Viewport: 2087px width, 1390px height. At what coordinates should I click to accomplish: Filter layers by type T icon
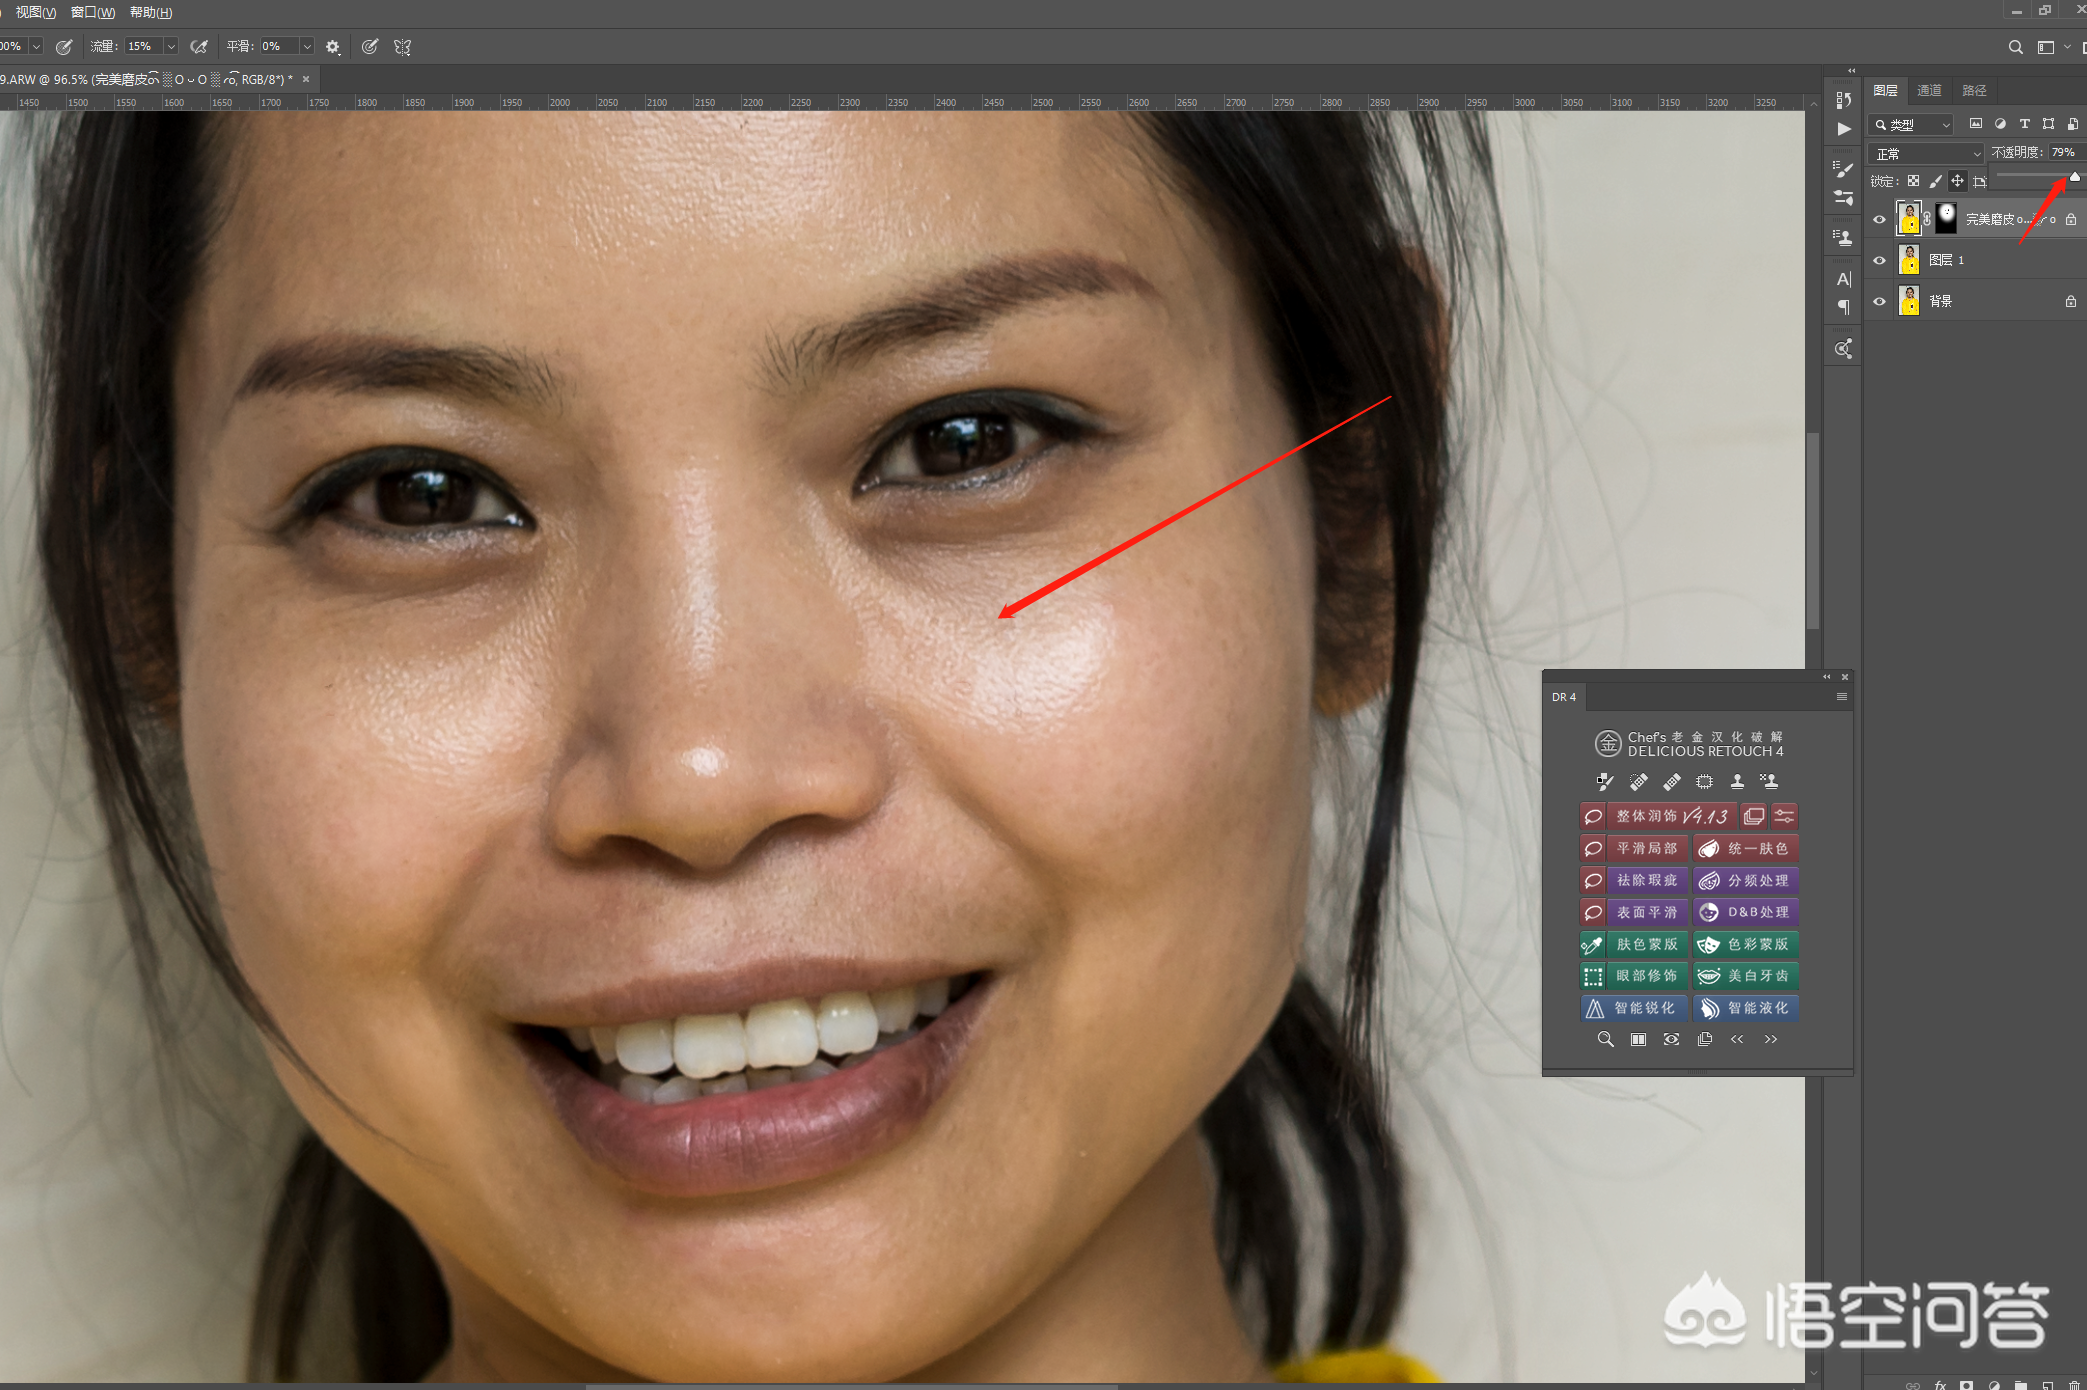2024,124
